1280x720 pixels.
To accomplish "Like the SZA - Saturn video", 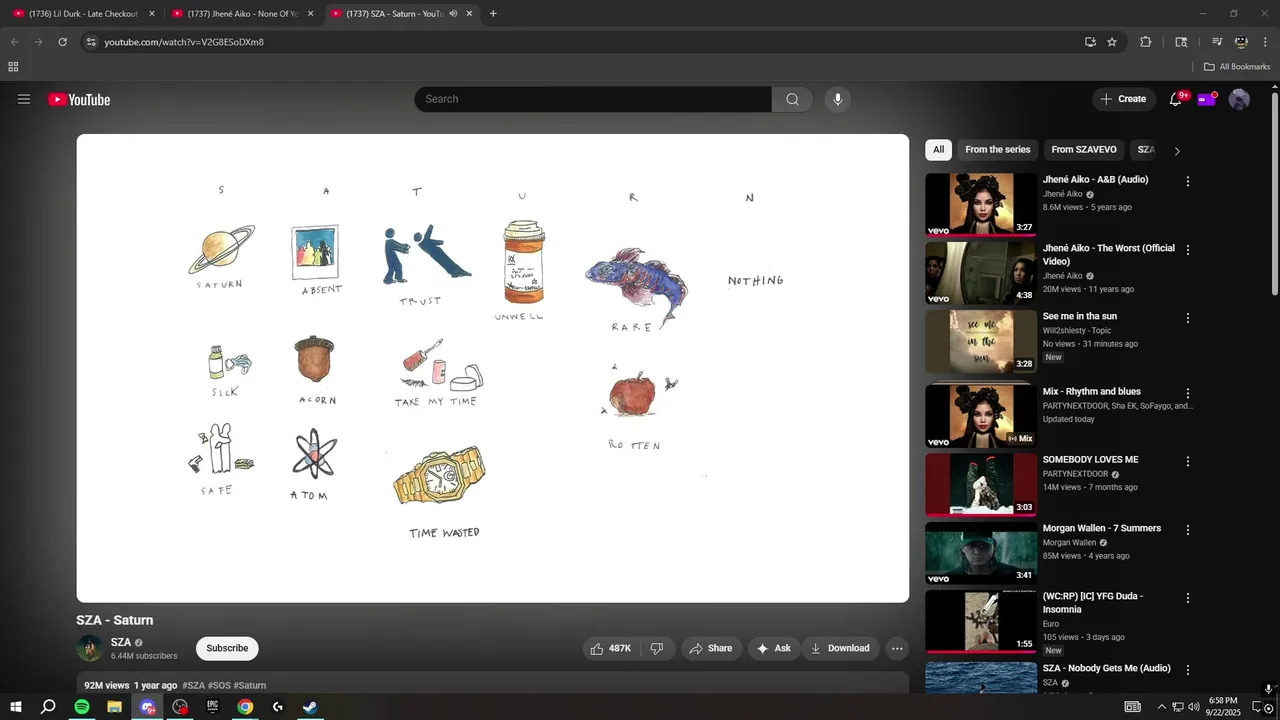I will point(610,648).
